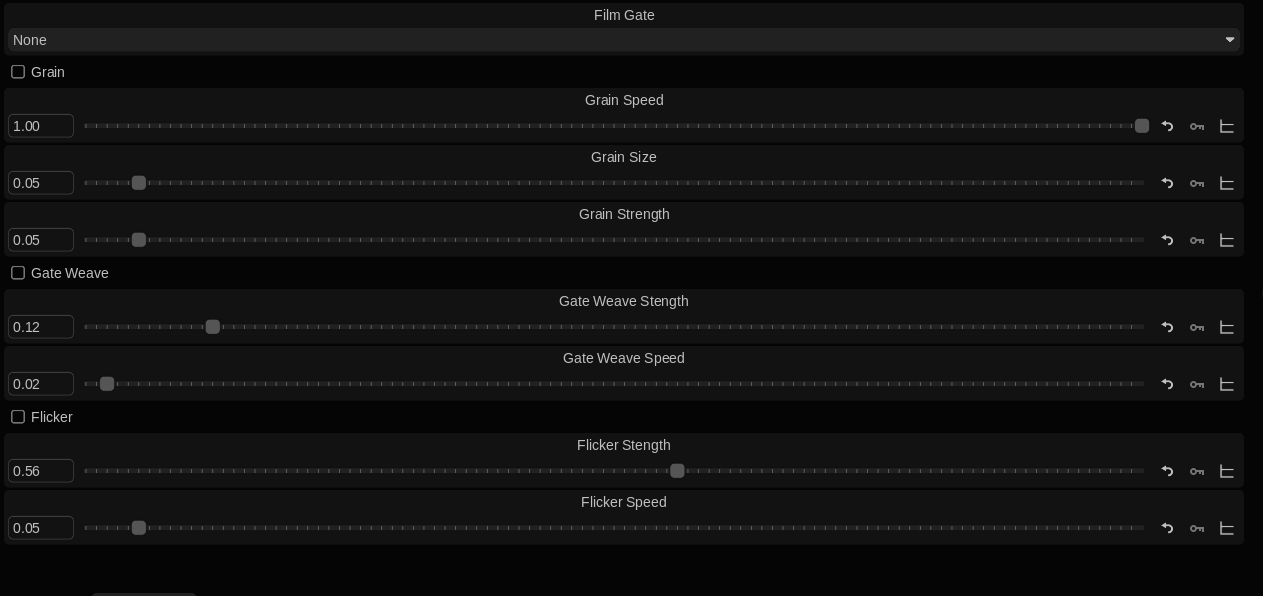Add keyframe for Flicker Stength
Image resolution: width=1263 pixels, height=596 pixels.
pyautogui.click(x=1197, y=471)
